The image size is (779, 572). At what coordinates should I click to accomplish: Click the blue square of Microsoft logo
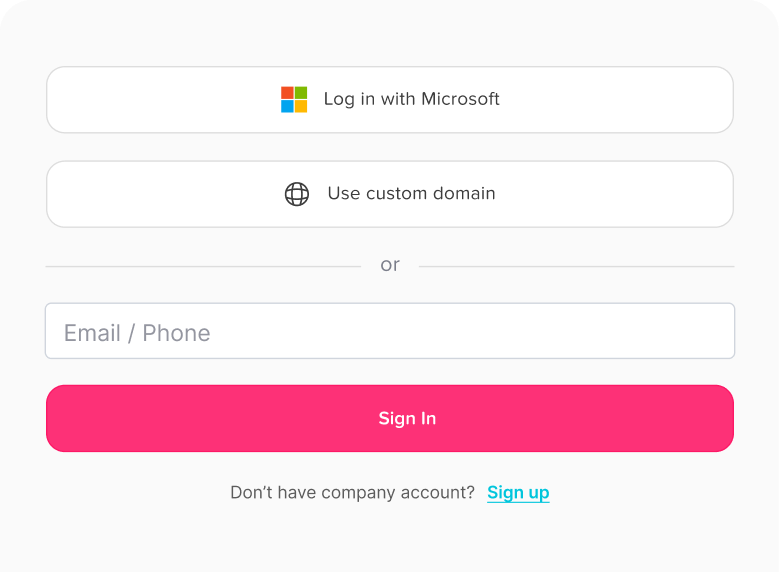click(x=287, y=106)
